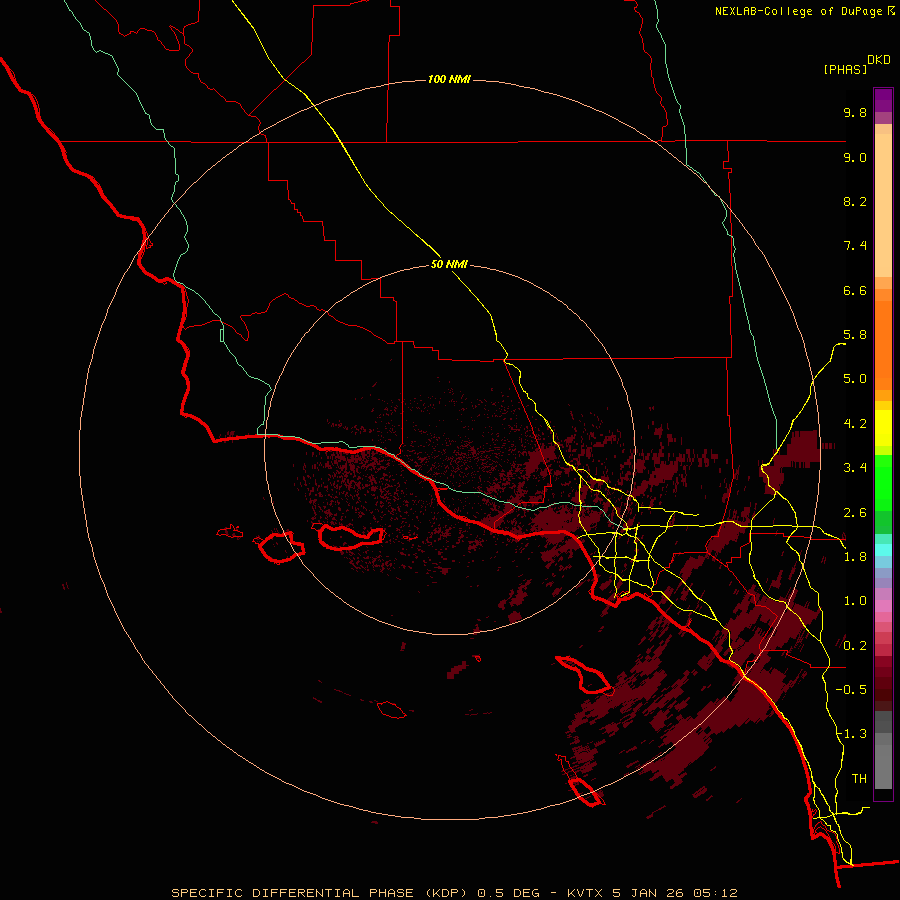Click the -0.5 value on the color scale
This screenshot has height=900, width=900.
pyautogui.click(x=851, y=690)
